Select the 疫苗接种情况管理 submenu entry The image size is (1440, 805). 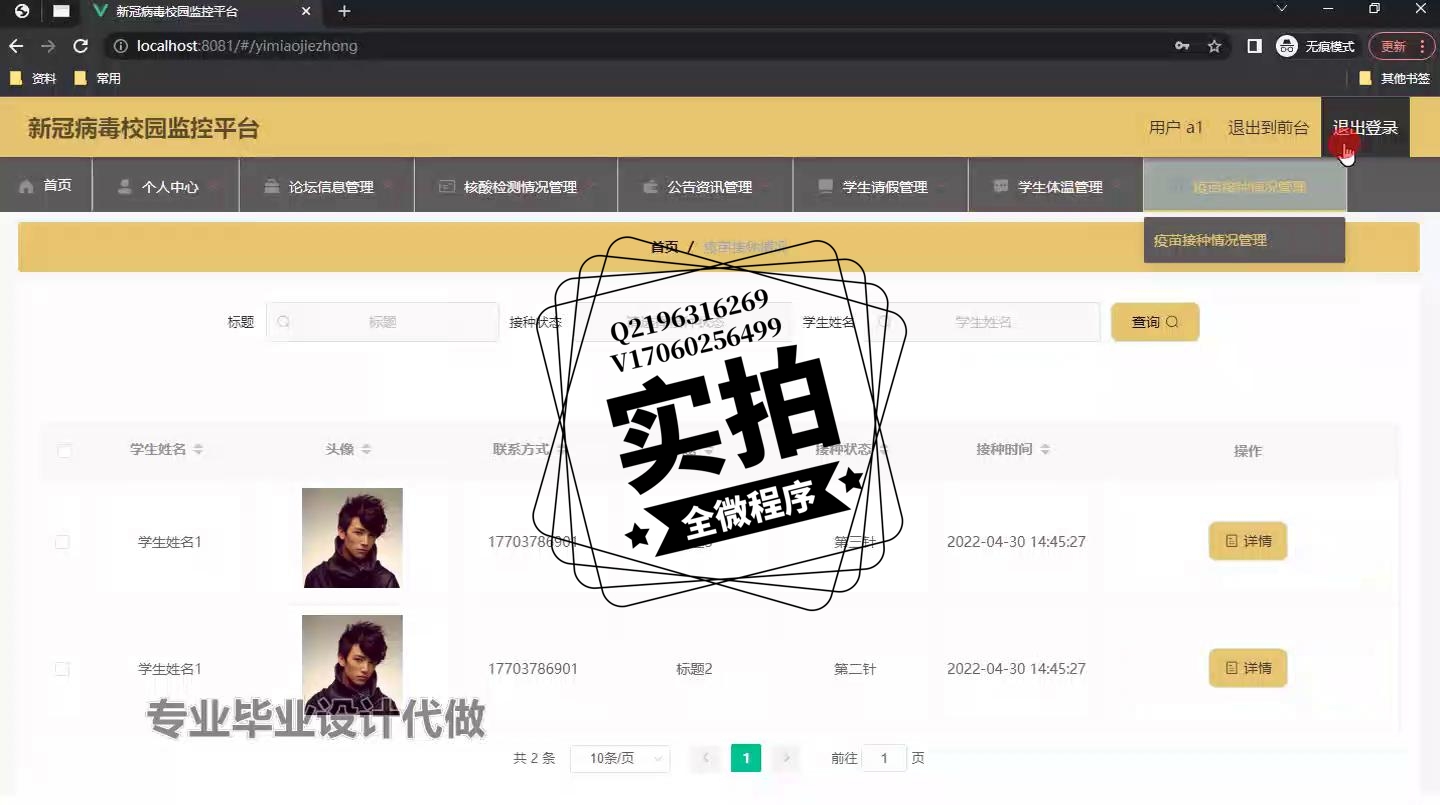1244,240
